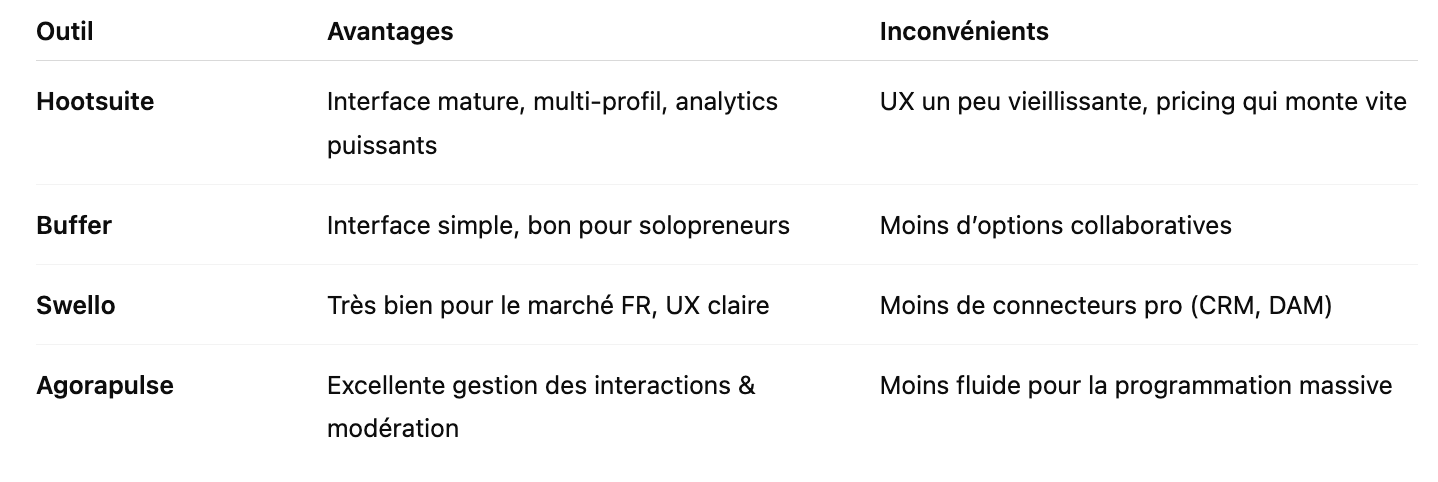This screenshot has width=1438, height=482.
Task: Select the Agorapulse row label
Action: coord(105,385)
